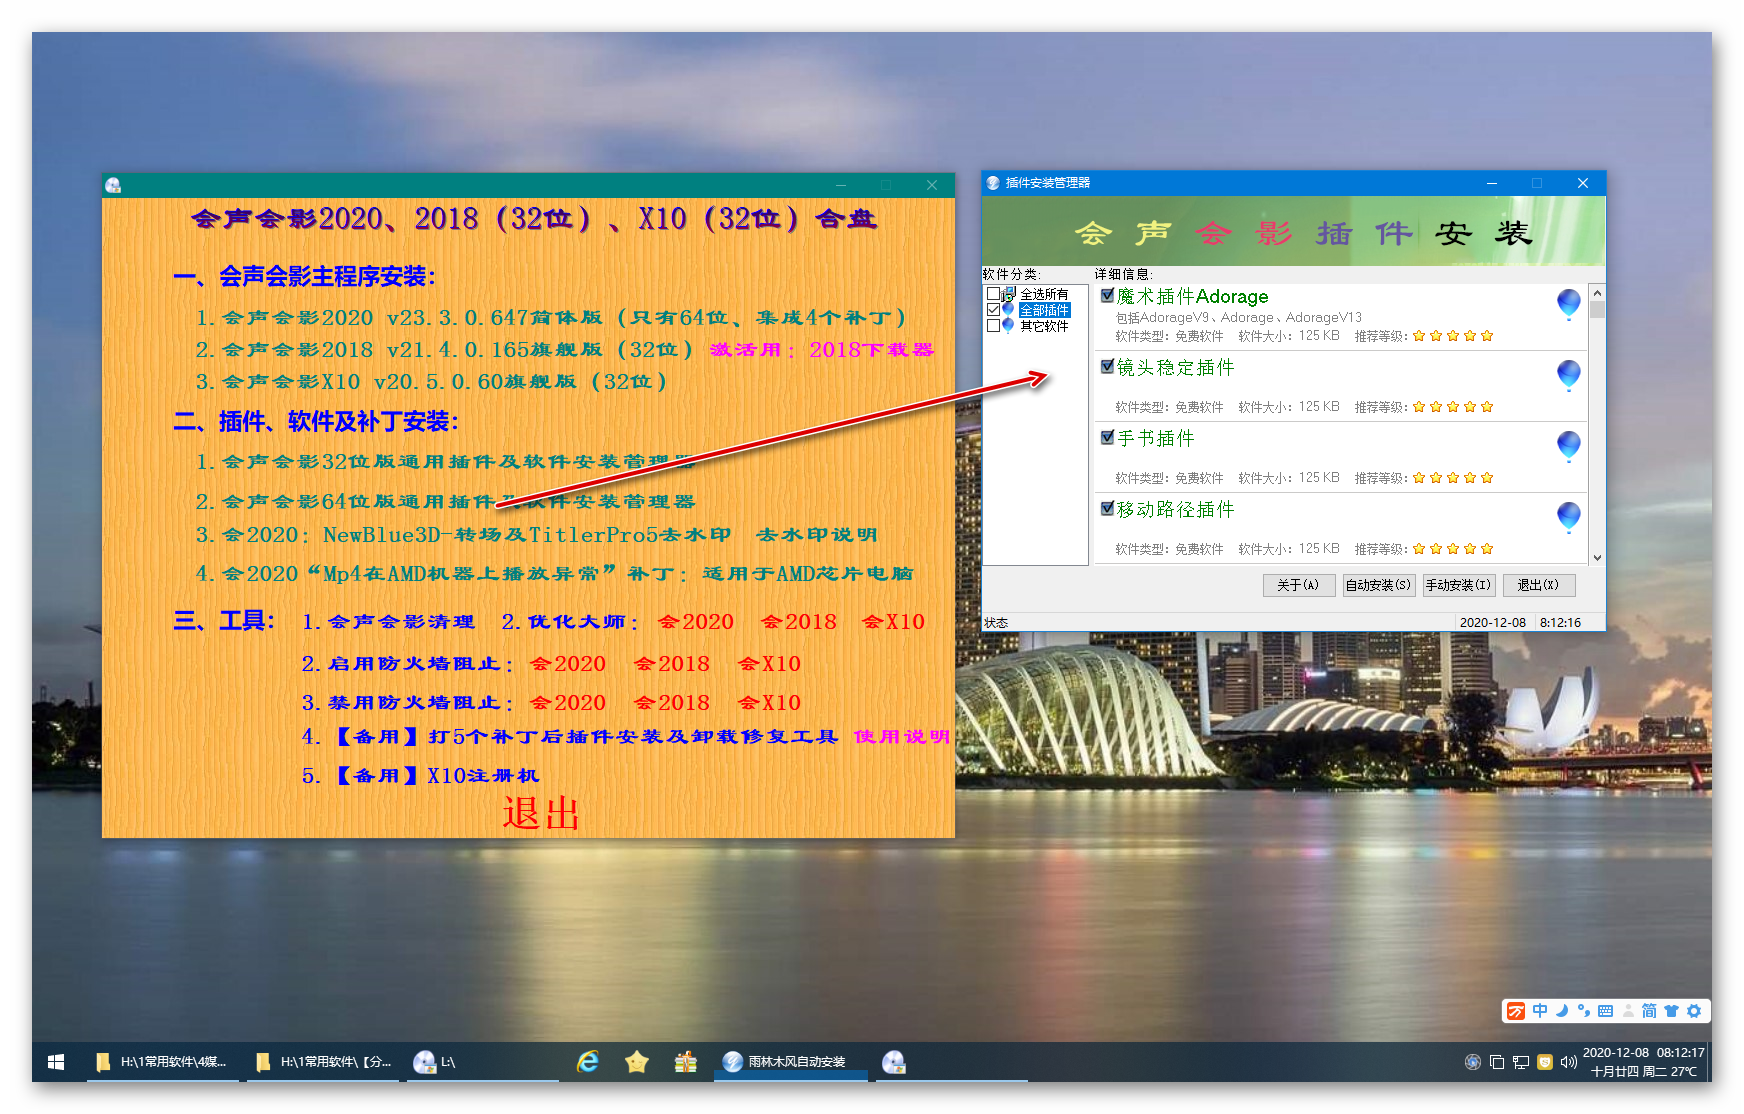Open the Windows Start menu
The image size is (1744, 1114).
tap(56, 1062)
